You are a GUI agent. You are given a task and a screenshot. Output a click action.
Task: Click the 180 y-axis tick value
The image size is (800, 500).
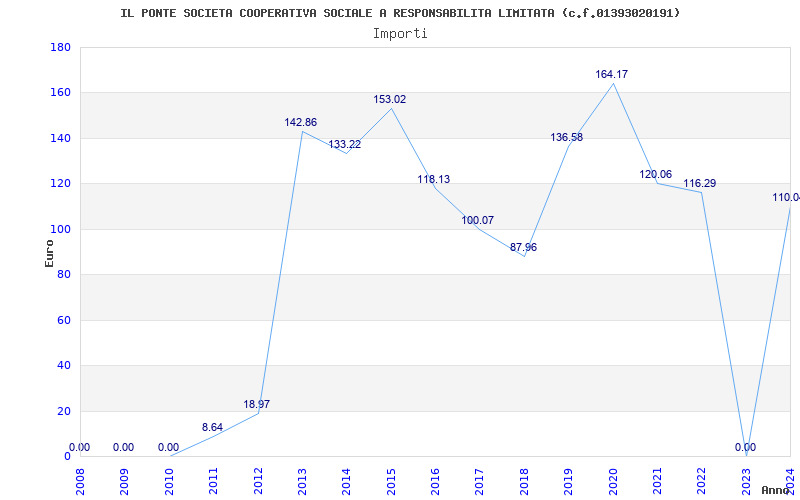point(60,47)
